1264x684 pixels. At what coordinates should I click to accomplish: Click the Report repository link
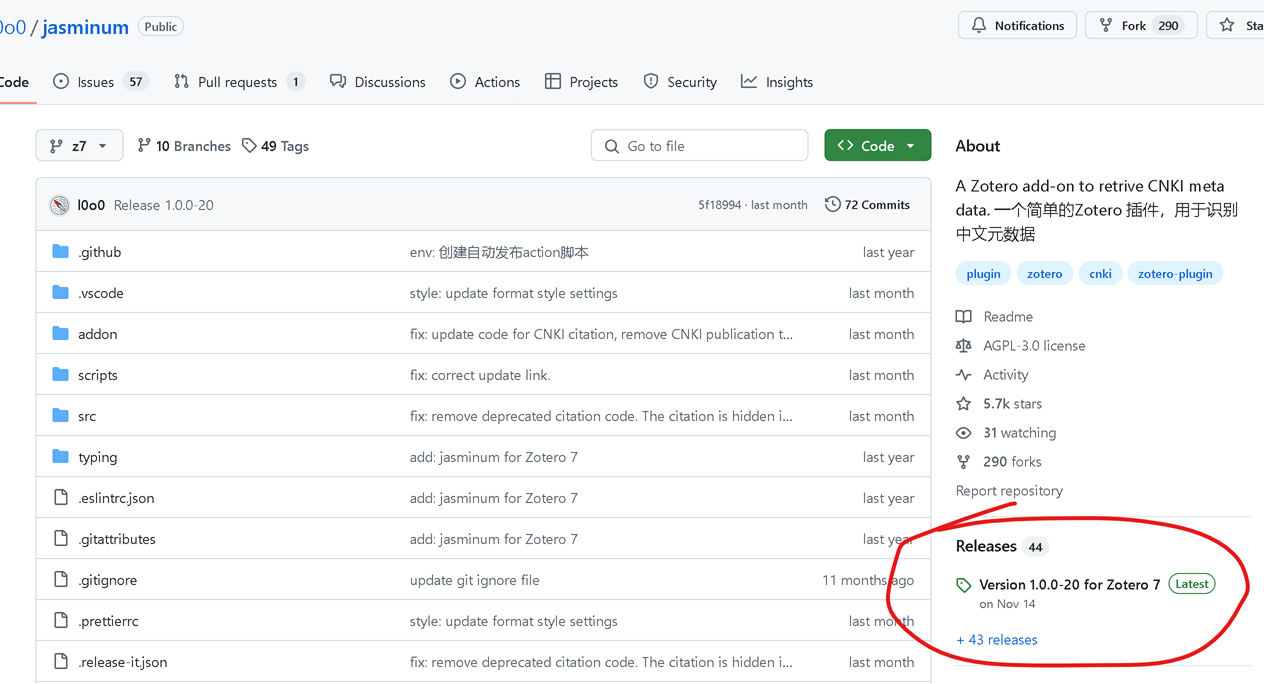(x=1009, y=491)
